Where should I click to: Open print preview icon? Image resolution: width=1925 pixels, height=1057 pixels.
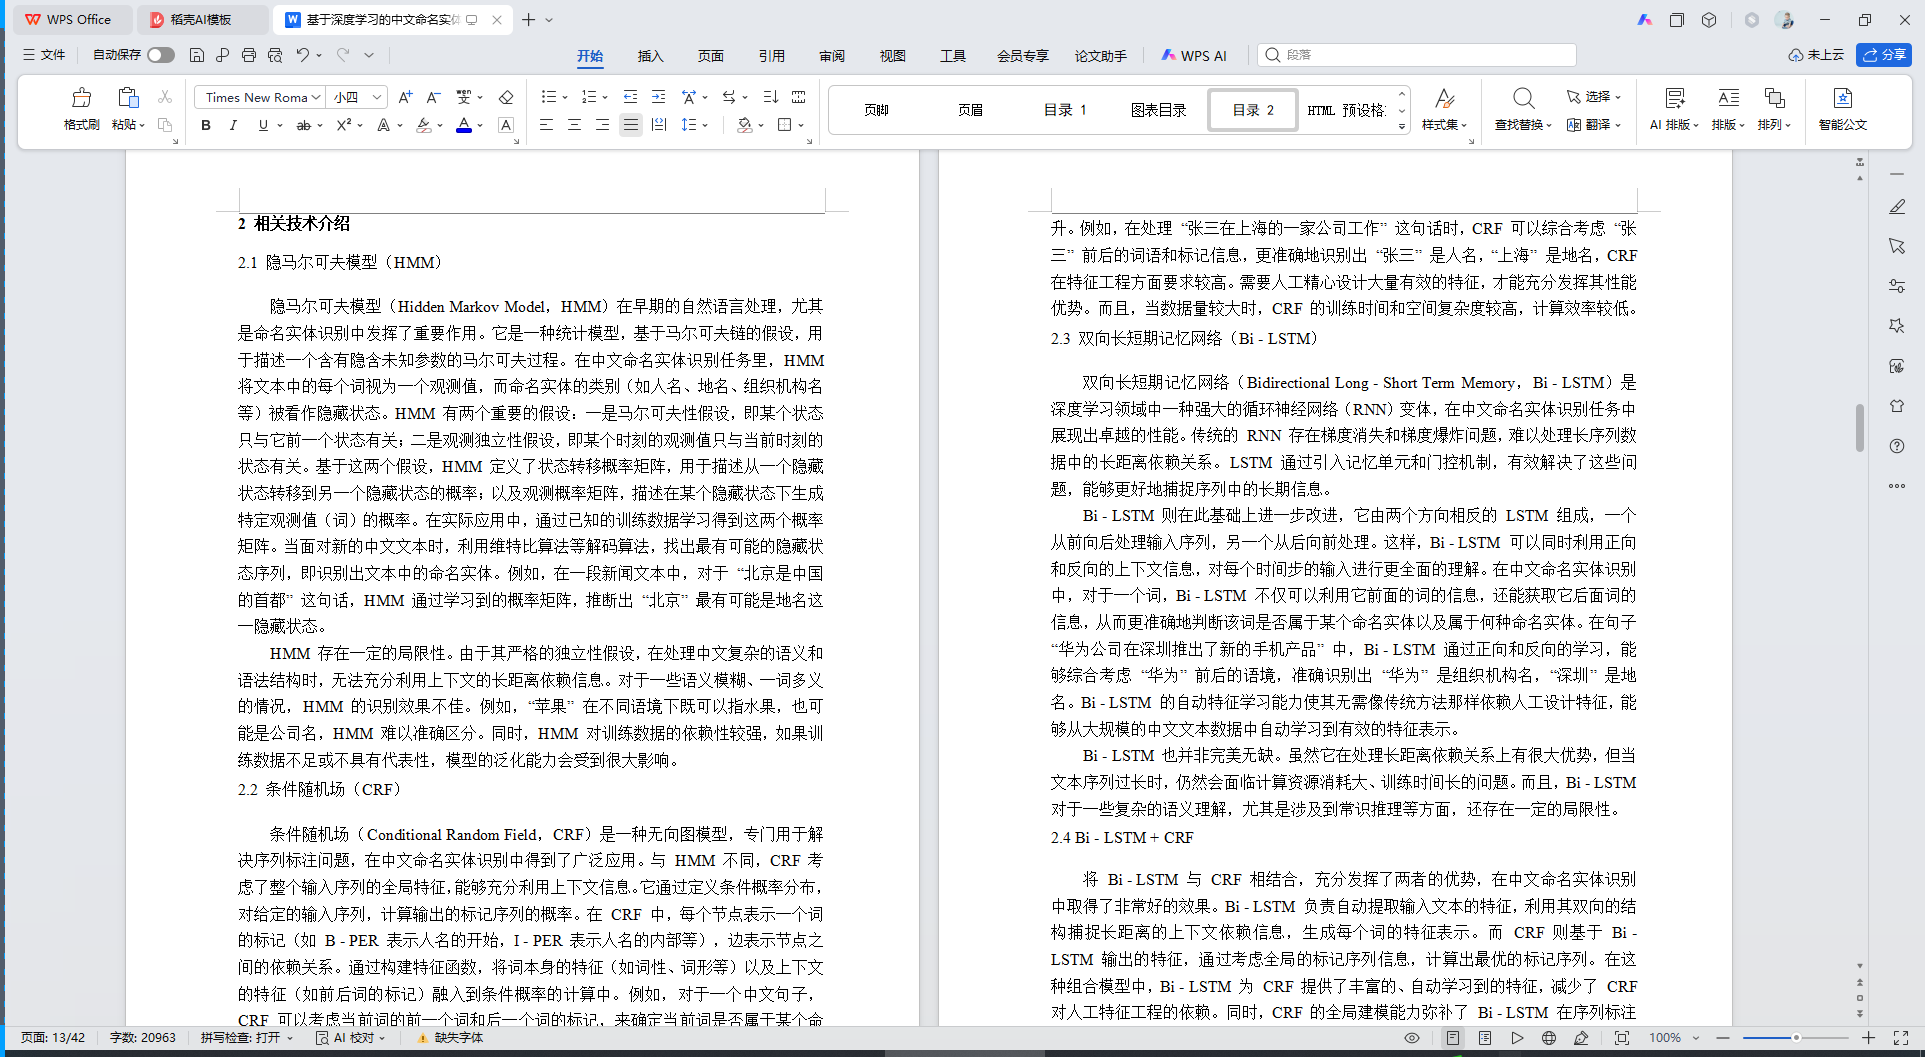[275, 55]
